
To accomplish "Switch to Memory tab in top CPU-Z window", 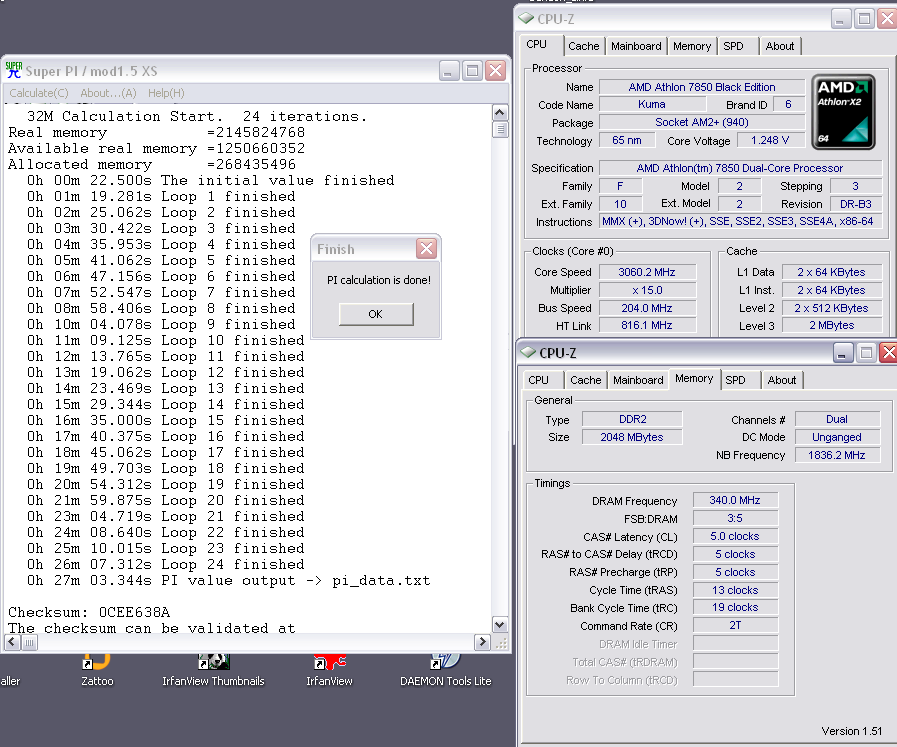I will [x=692, y=46].
